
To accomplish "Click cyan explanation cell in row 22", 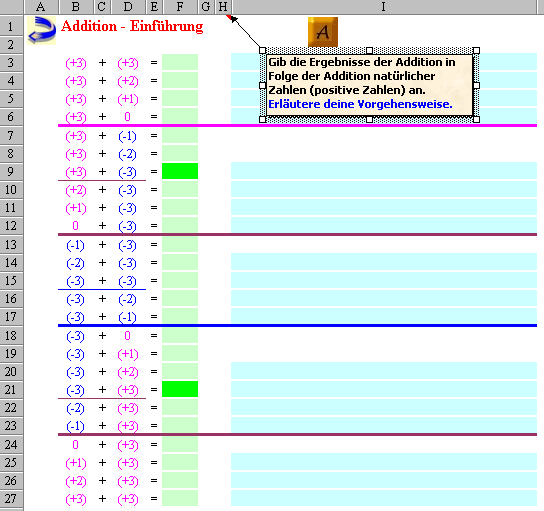I will point(384,407).
